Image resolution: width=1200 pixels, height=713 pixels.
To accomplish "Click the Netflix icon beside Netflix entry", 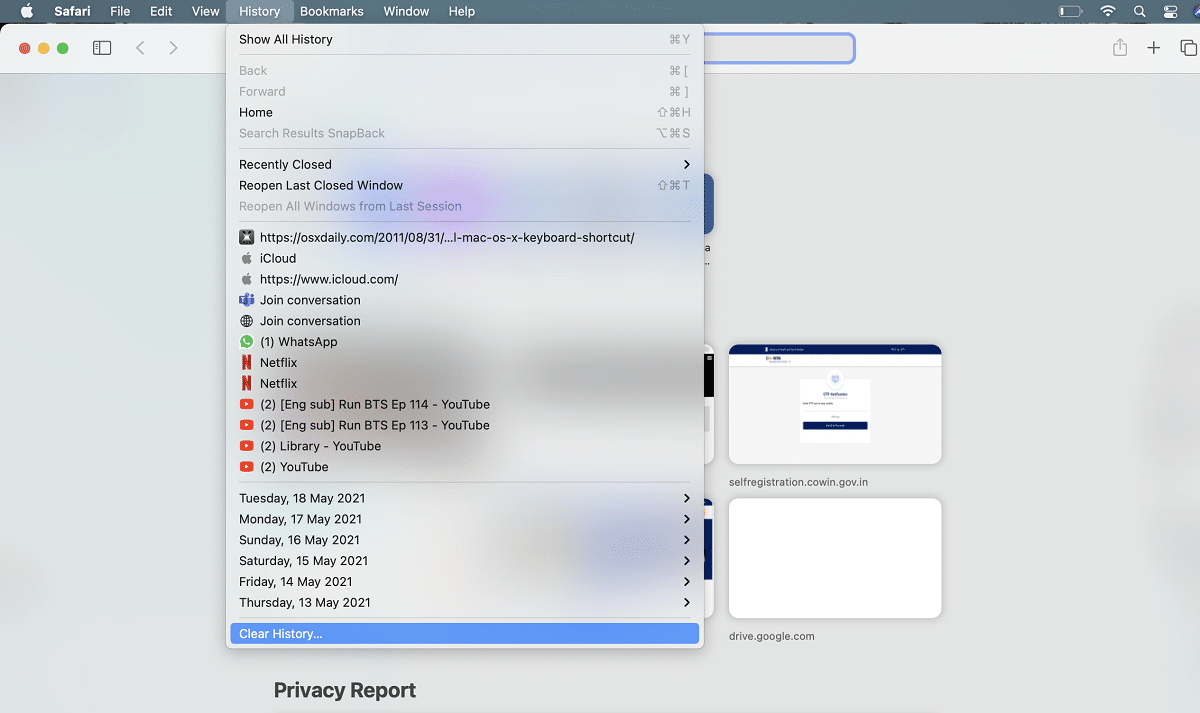I will [246, 362].
